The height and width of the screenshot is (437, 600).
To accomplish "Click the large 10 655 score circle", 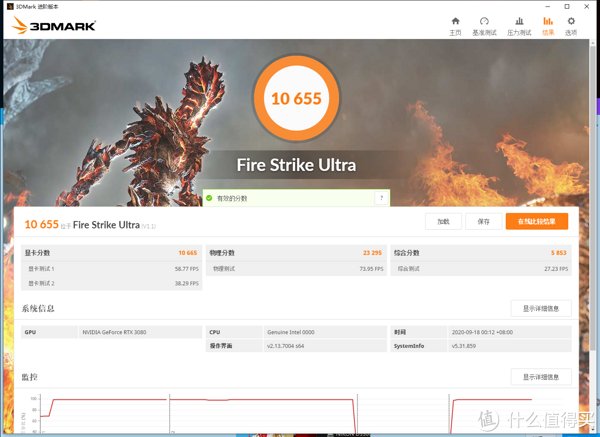I will pyautogui.click(x=296, y=98).
